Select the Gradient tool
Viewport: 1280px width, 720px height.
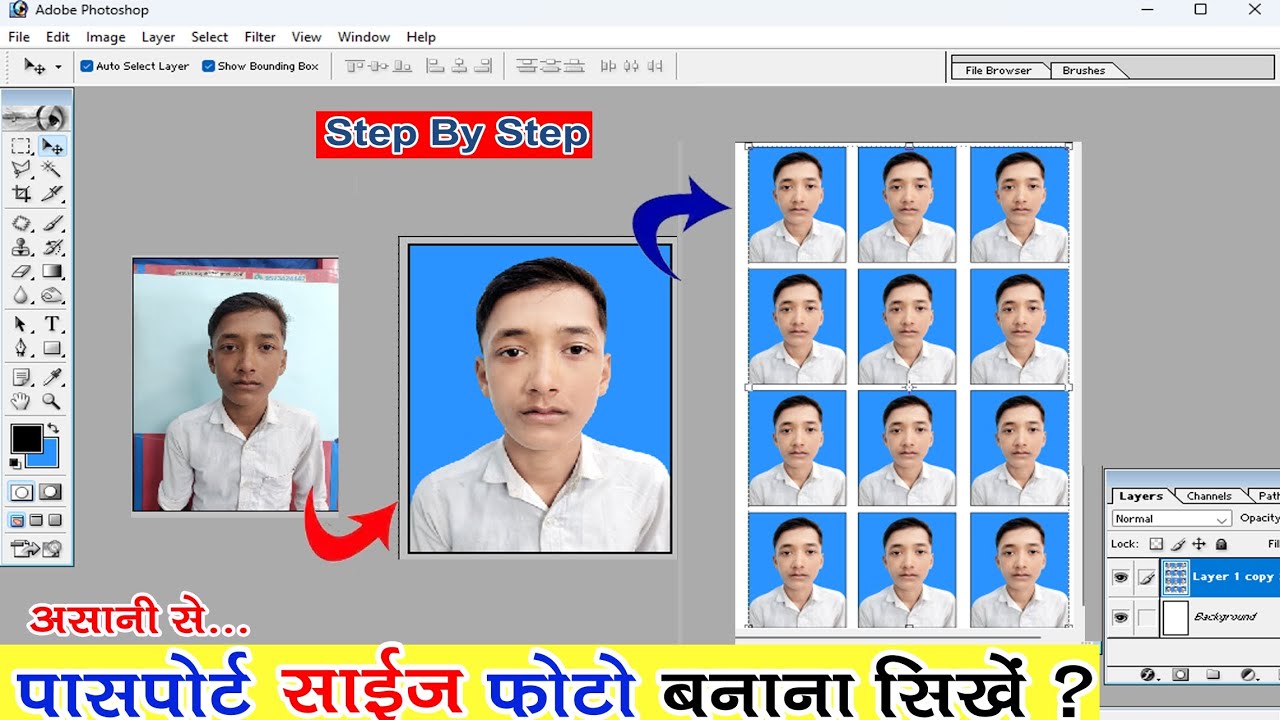(52, 271)
